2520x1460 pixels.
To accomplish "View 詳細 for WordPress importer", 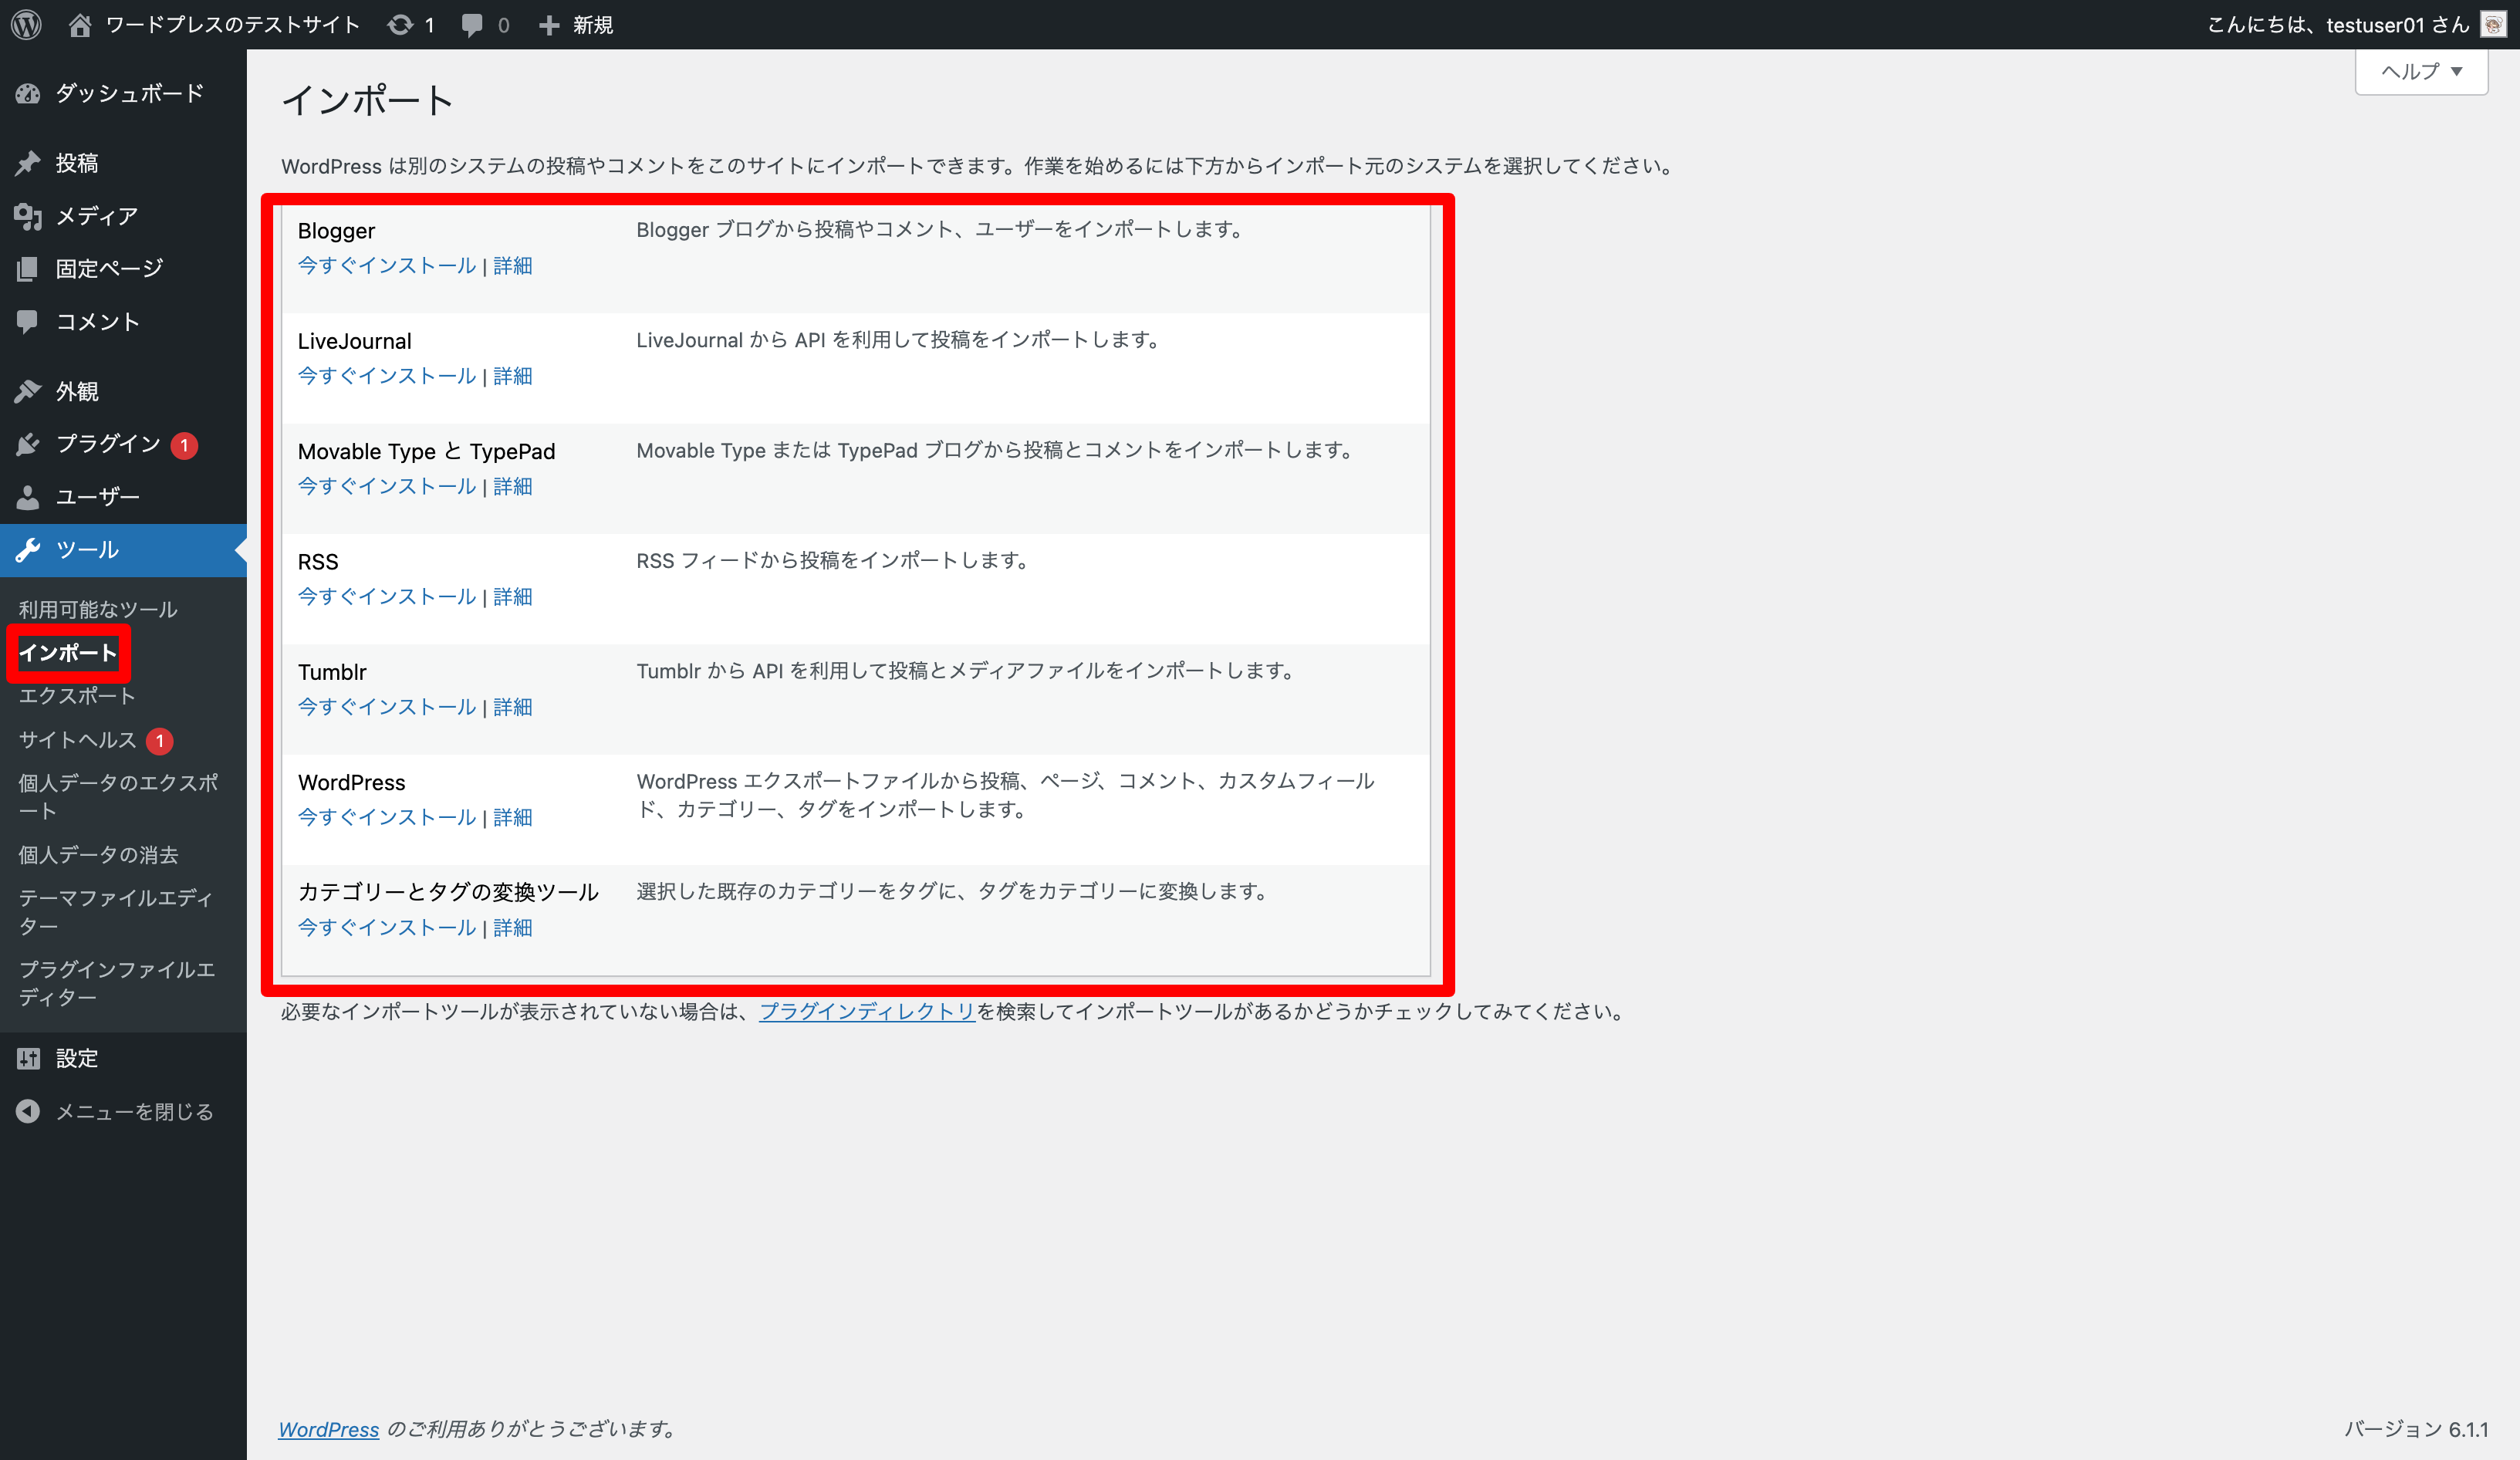I will click(513, 817).
